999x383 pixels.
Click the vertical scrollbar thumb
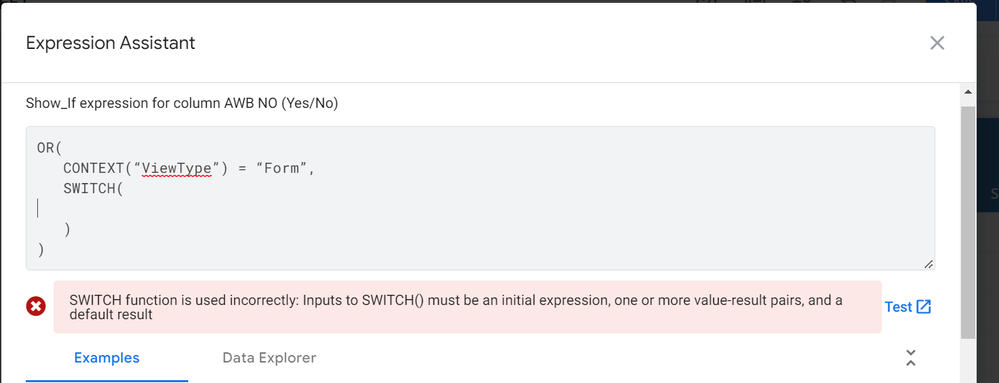click(968, 223)
